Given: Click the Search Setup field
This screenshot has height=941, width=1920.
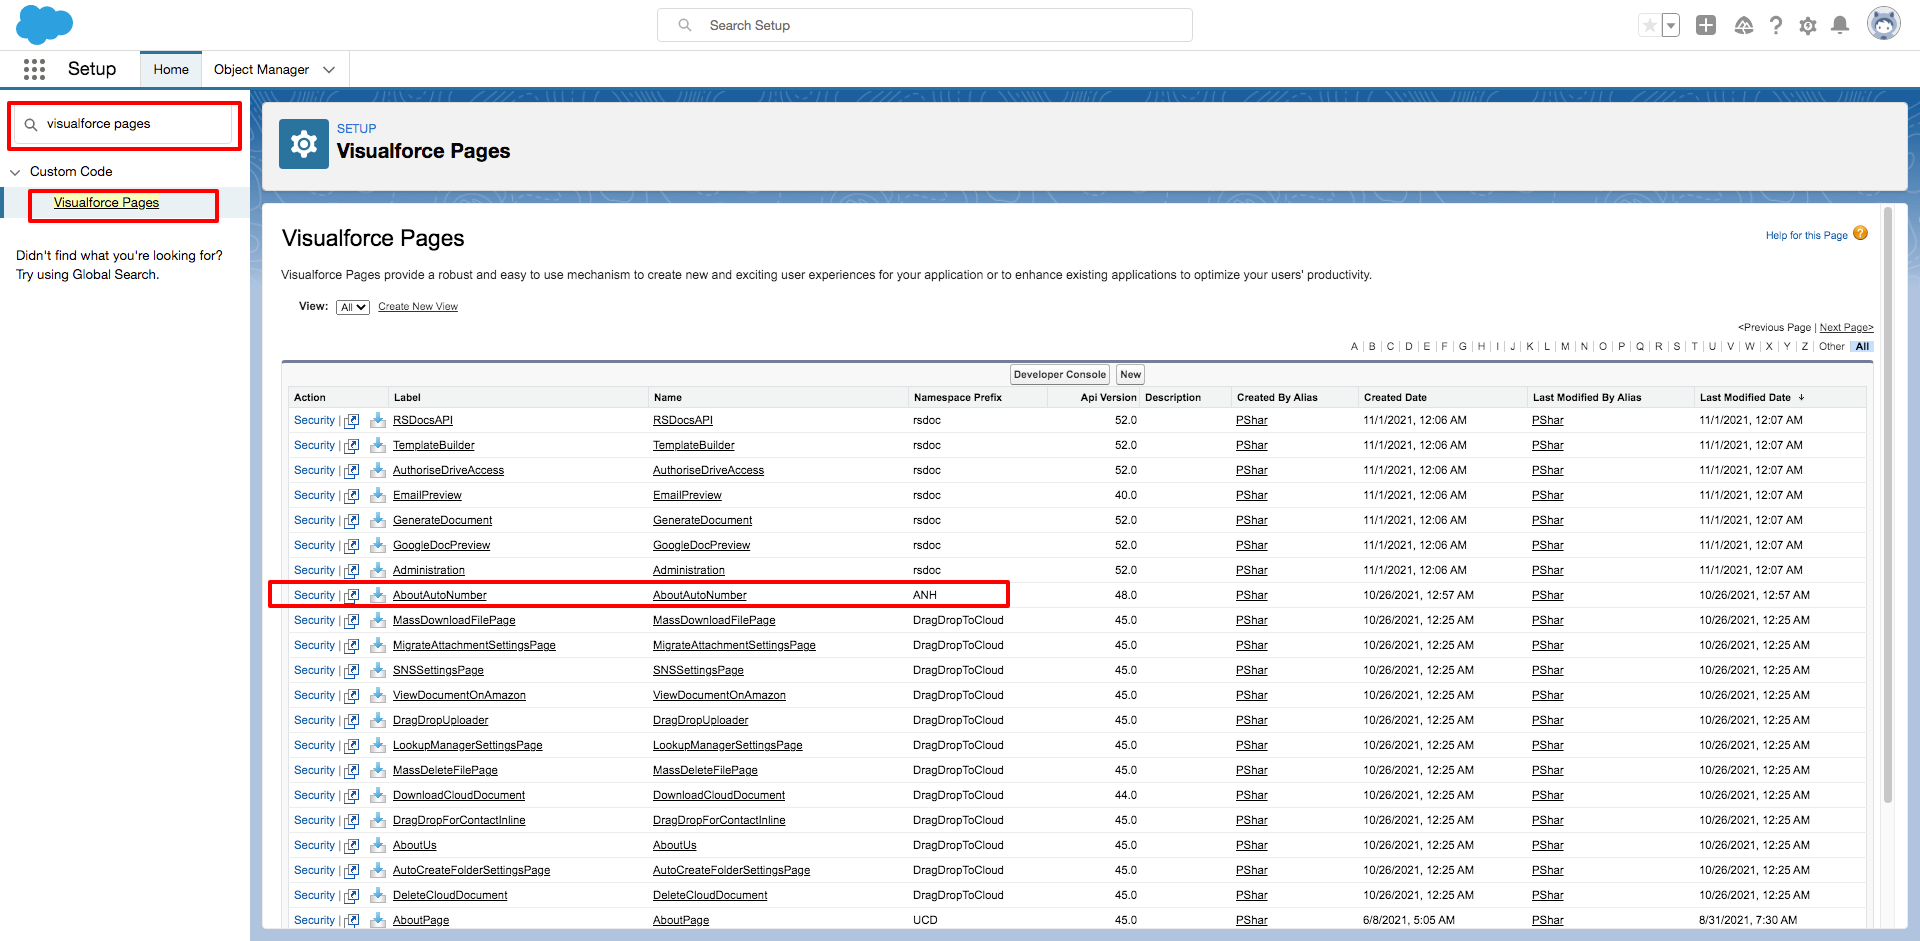Looking at the screenshot, I should click(x=925, y=25).
